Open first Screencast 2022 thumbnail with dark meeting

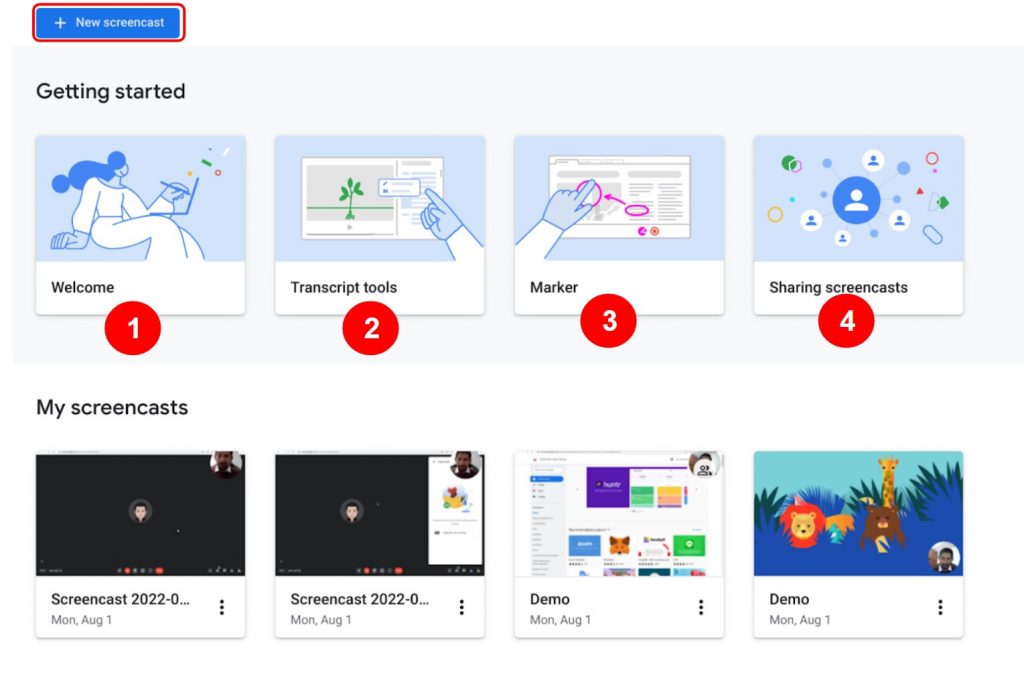pyautogui.click(x=140, y=513)
